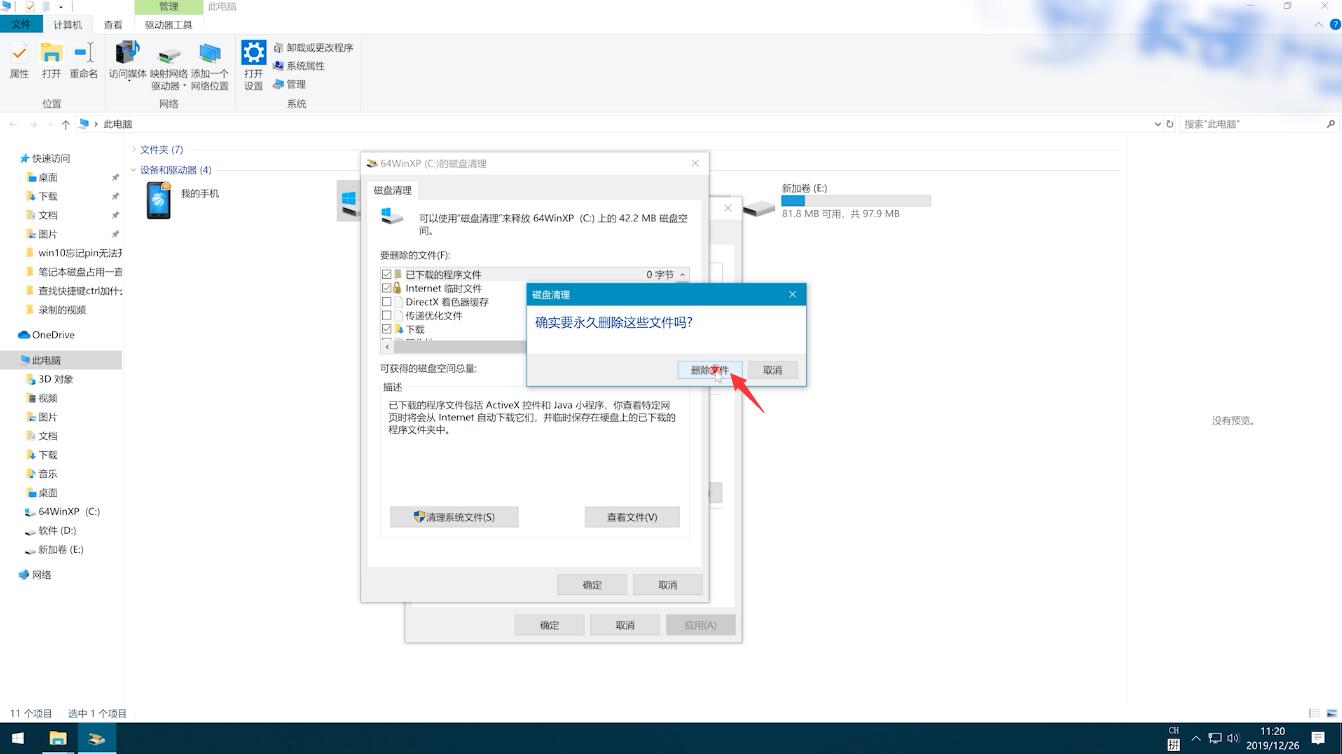Switch to the 计算机 ribbon tab
This screenshot has width=1342, height=754.
(68, 25)
